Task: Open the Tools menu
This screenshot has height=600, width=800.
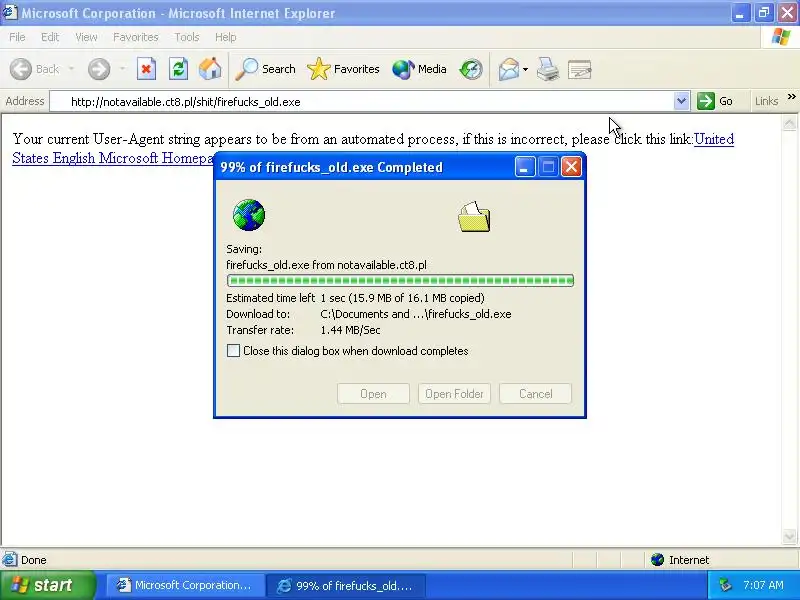Action: (187, 37)
